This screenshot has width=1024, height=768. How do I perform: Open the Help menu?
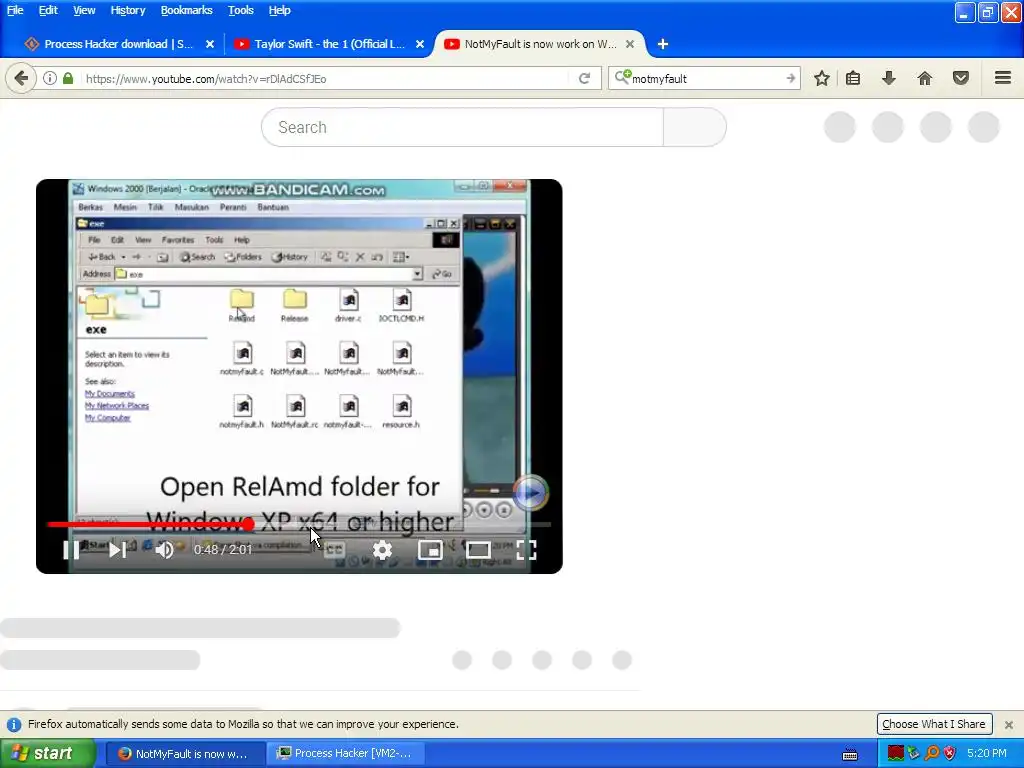279,10
